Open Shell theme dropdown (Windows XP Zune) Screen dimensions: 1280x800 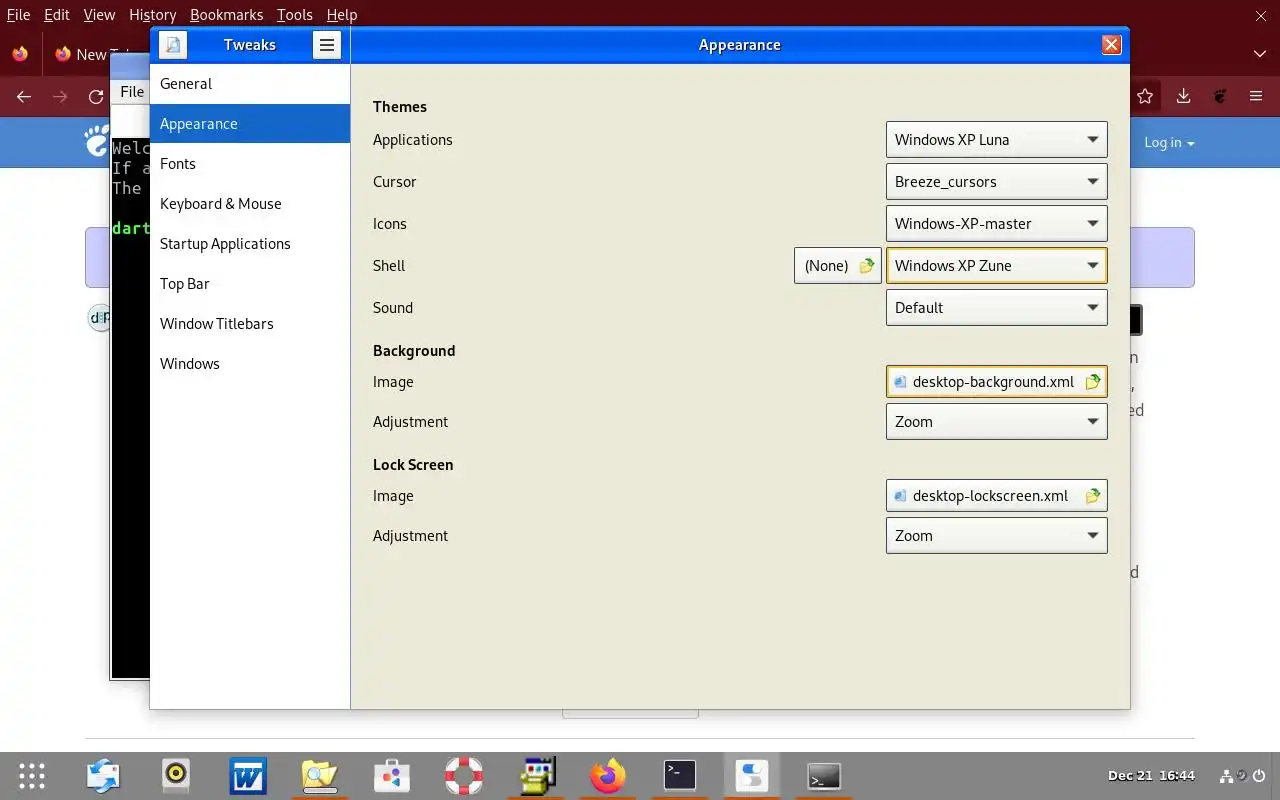point(997,266)
